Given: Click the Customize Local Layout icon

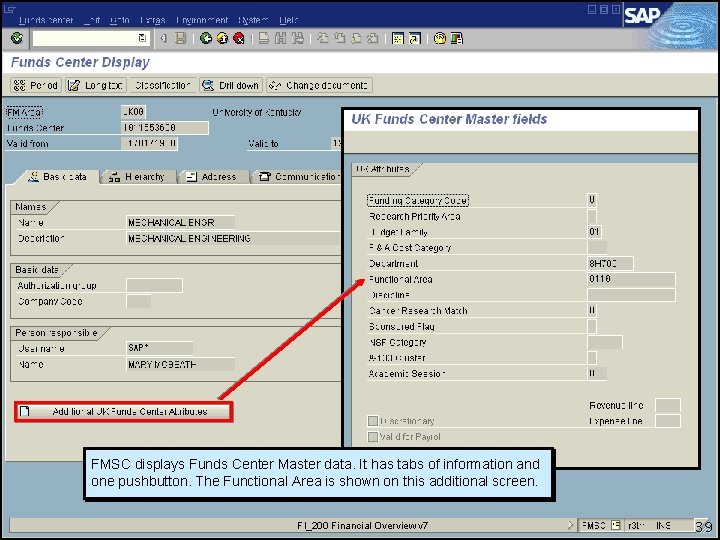Looking at the screenshot, I should pos(457,38).
